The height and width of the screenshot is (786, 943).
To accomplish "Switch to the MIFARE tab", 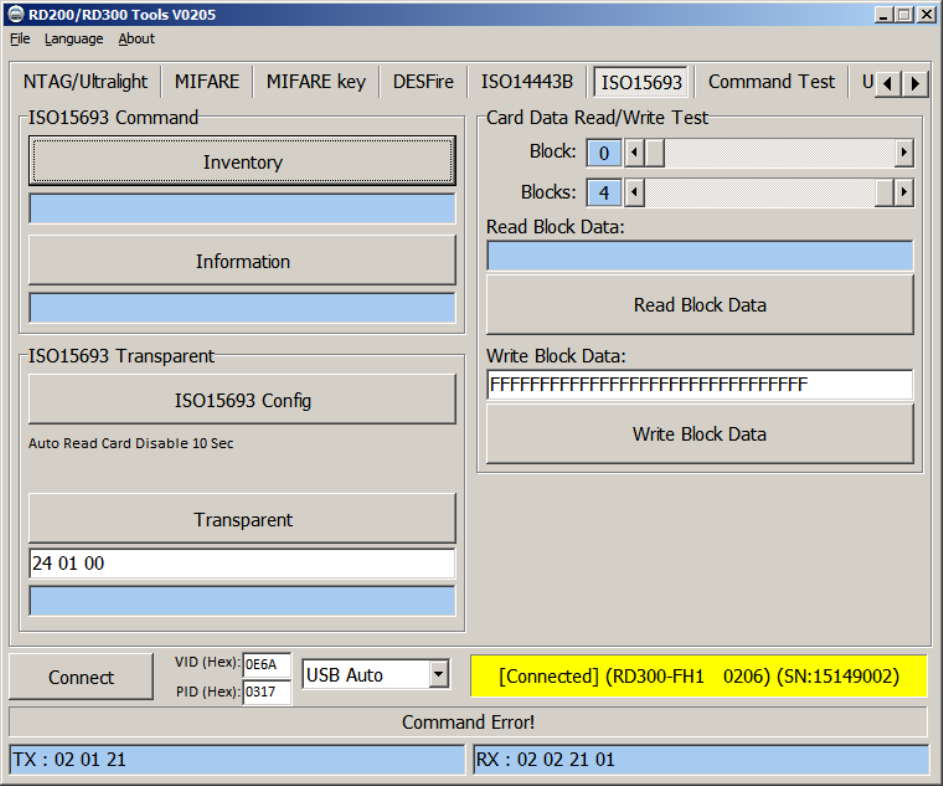I will coord(207,82).
